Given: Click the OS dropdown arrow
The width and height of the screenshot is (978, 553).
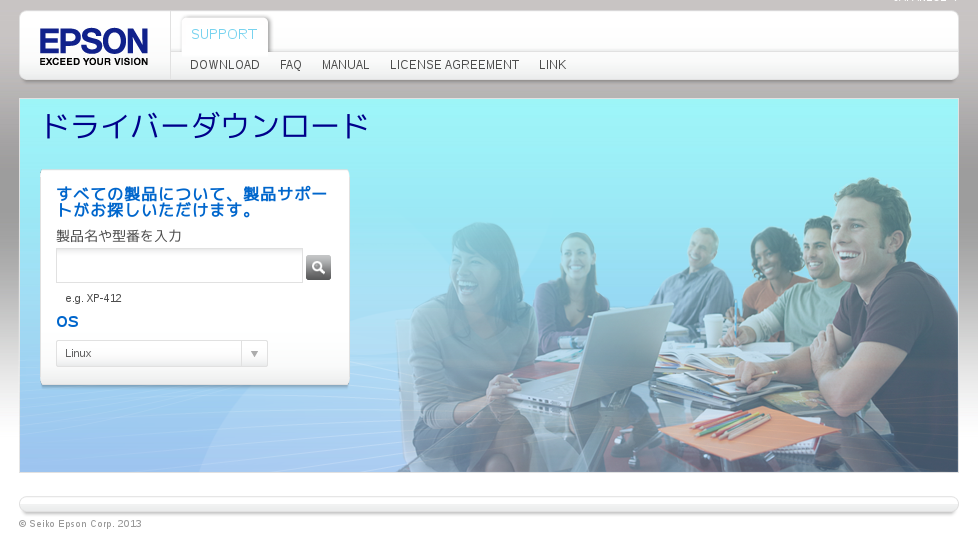Looking at the screenshot, I should 254,353.
